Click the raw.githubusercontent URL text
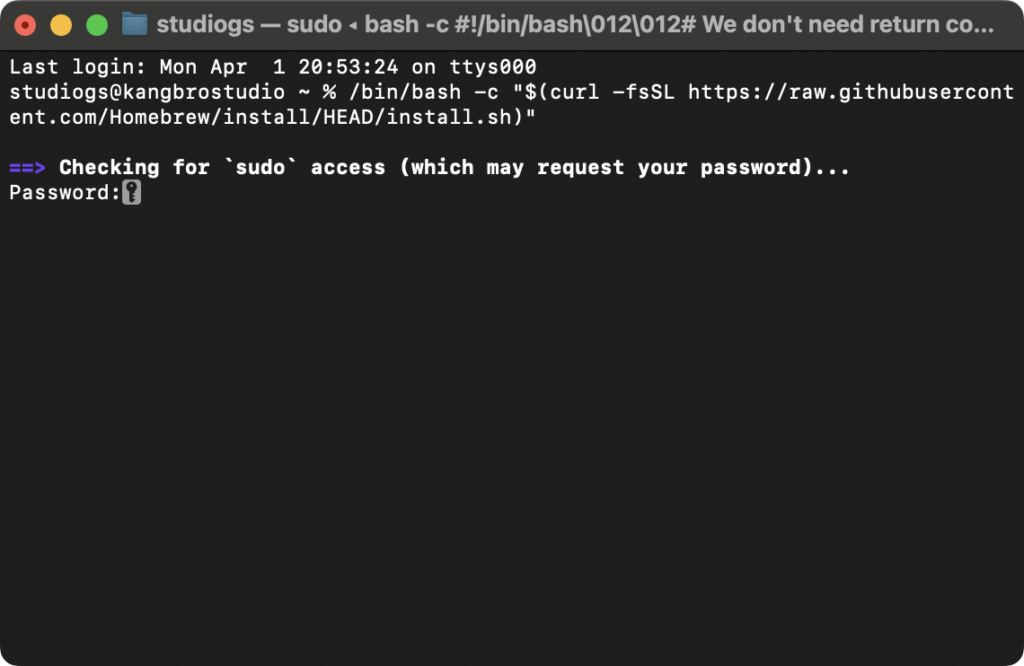The width and height of the screenshot is (1024, 666). click(511, 104)
